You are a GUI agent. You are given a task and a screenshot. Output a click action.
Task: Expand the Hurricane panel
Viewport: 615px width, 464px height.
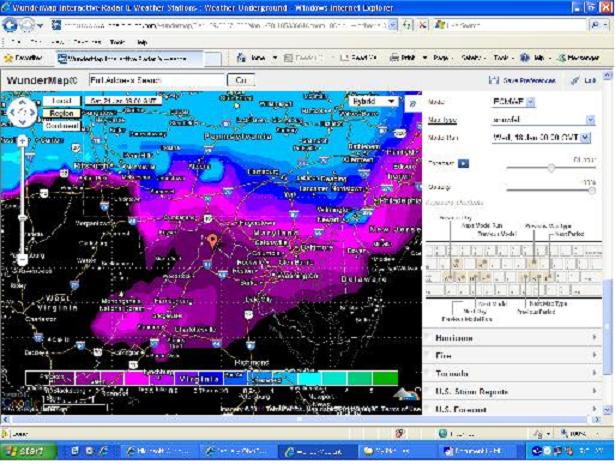513,338
